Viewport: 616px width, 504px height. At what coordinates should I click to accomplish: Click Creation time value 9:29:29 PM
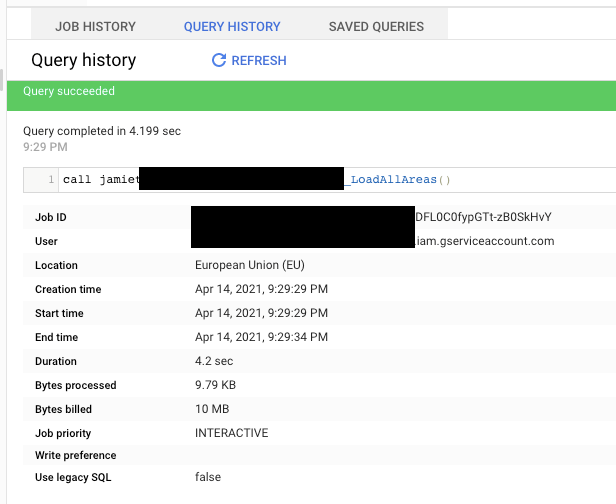pyautogui.click(x=261, y=289)
